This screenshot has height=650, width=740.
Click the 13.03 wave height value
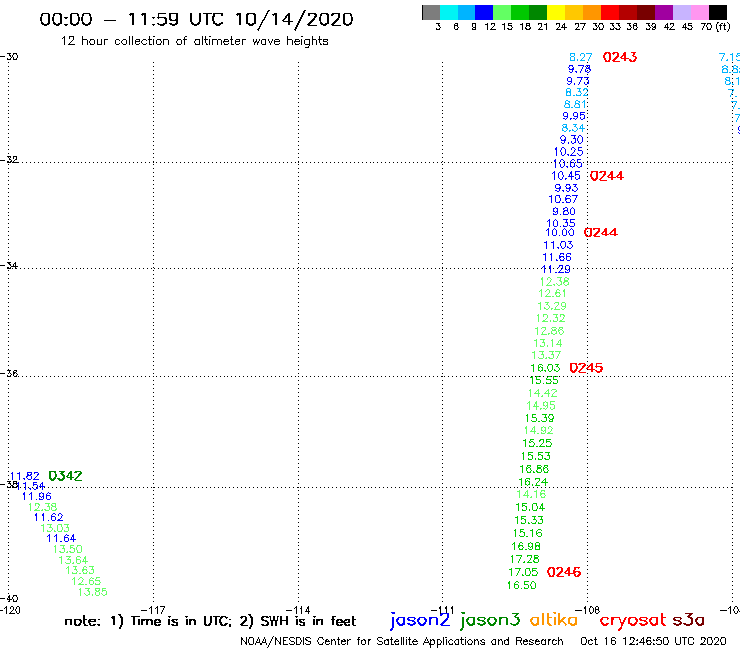coord(55,528)
